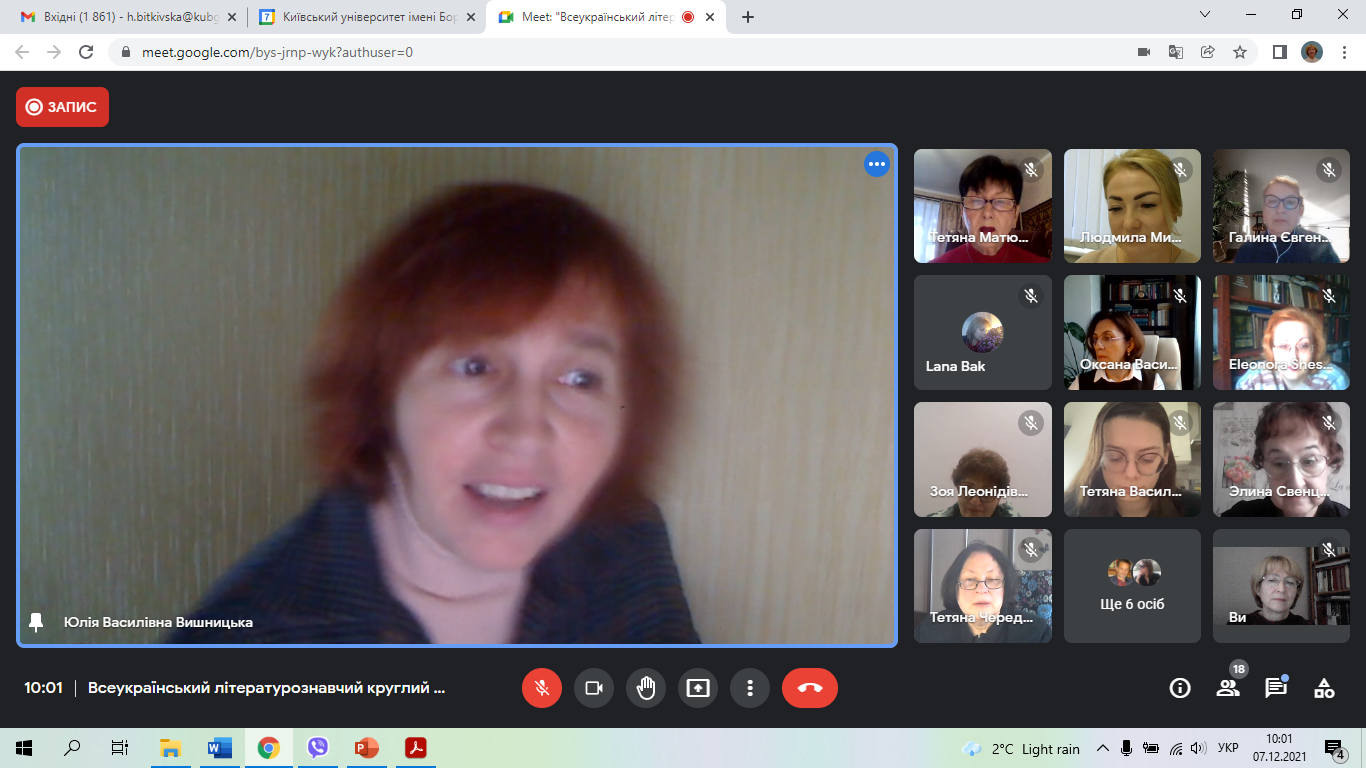1366x768 pixels.
Task: Click the Present now screen share icon
Action: pyautogui.click(x=698, y=688)
